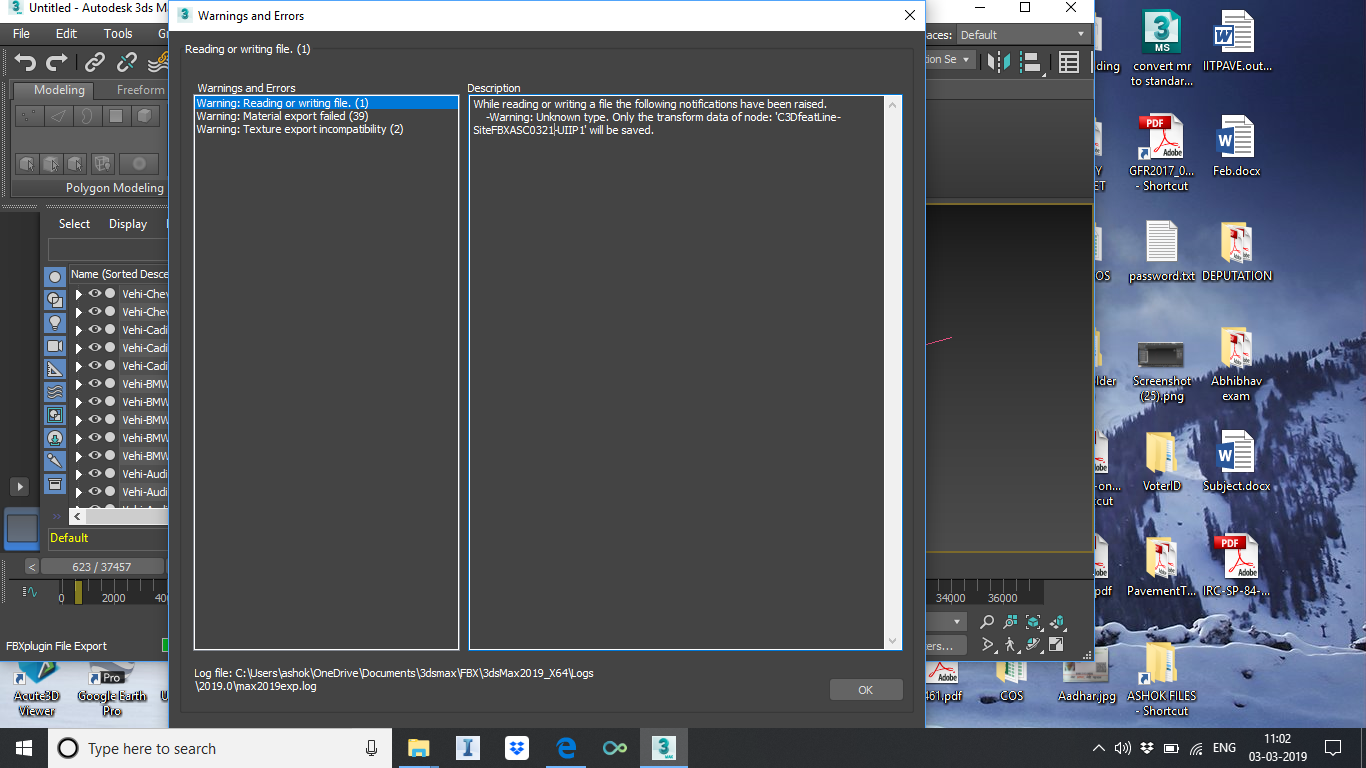Click the 623 / 37457 time slider
The height and width of the screenshot is (768, 1366).
pyautogui.click(x=102, y=567)
